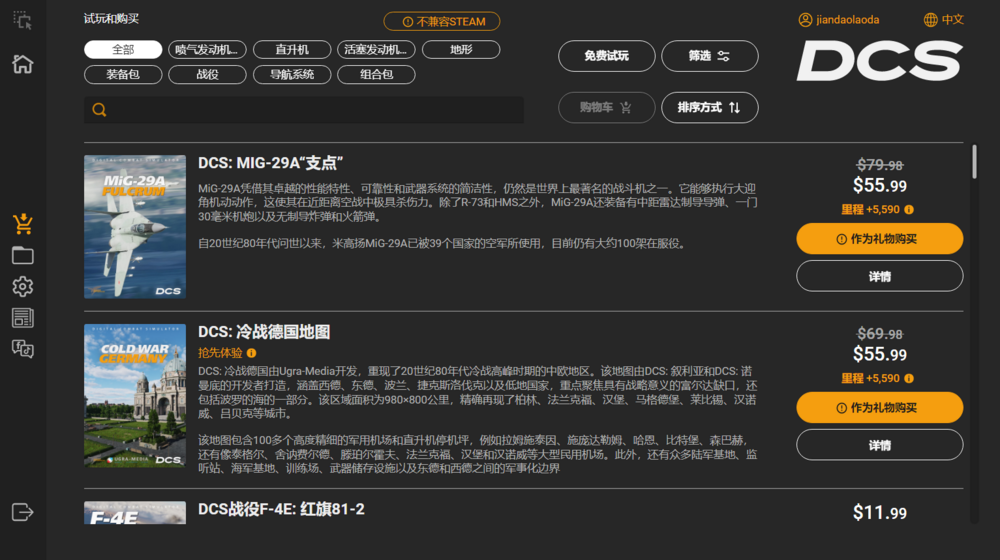Click info icon next to 抢先体验

(x=251, y=353)
